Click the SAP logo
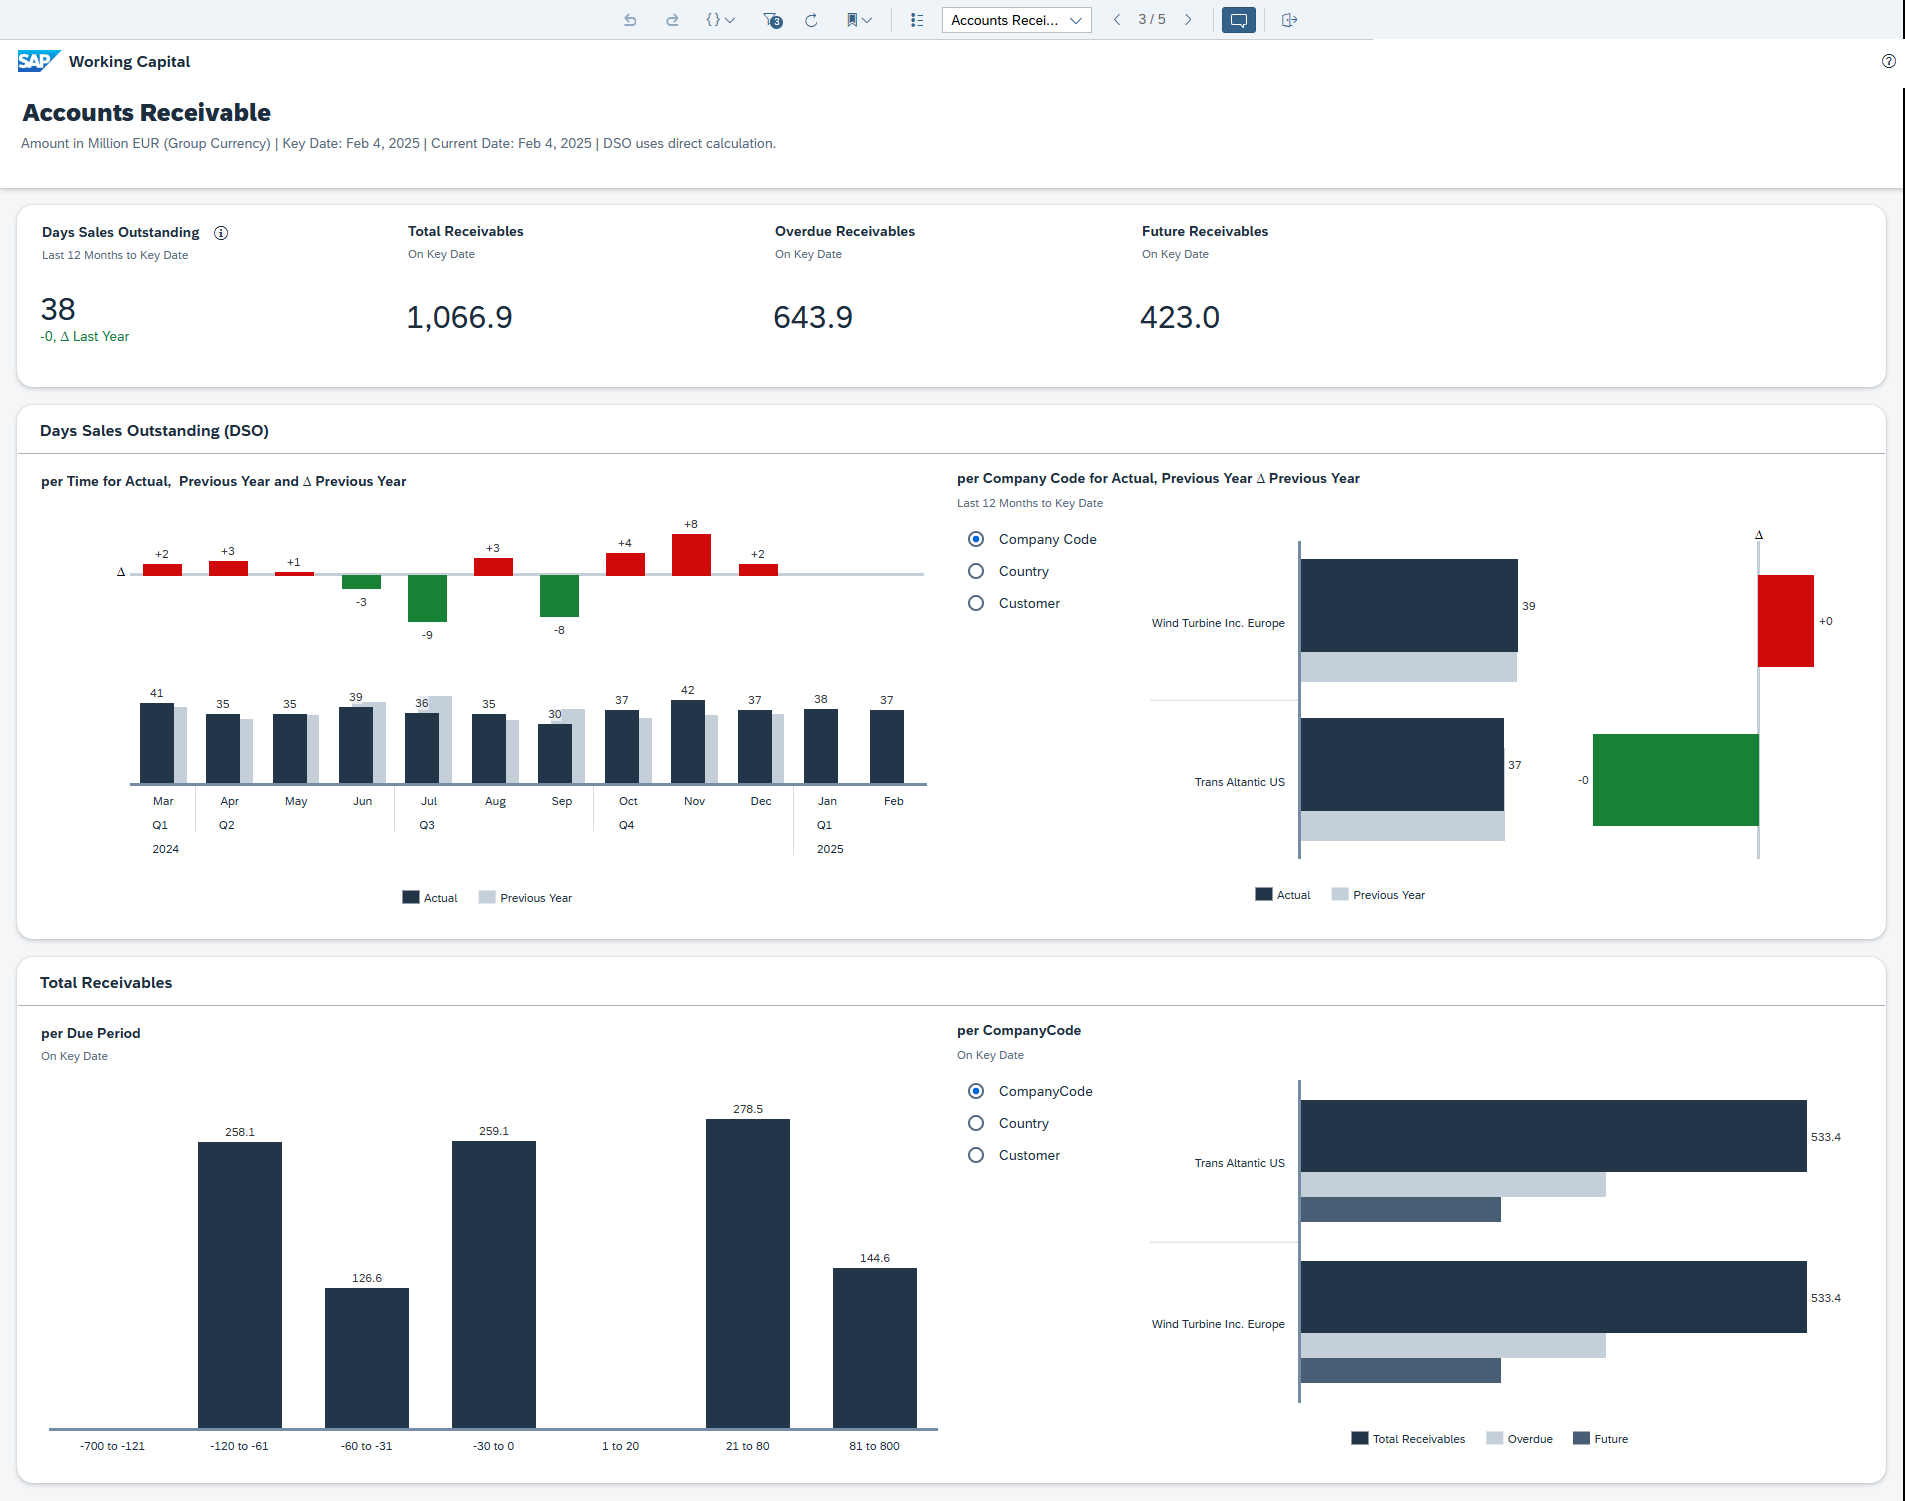 37,61
